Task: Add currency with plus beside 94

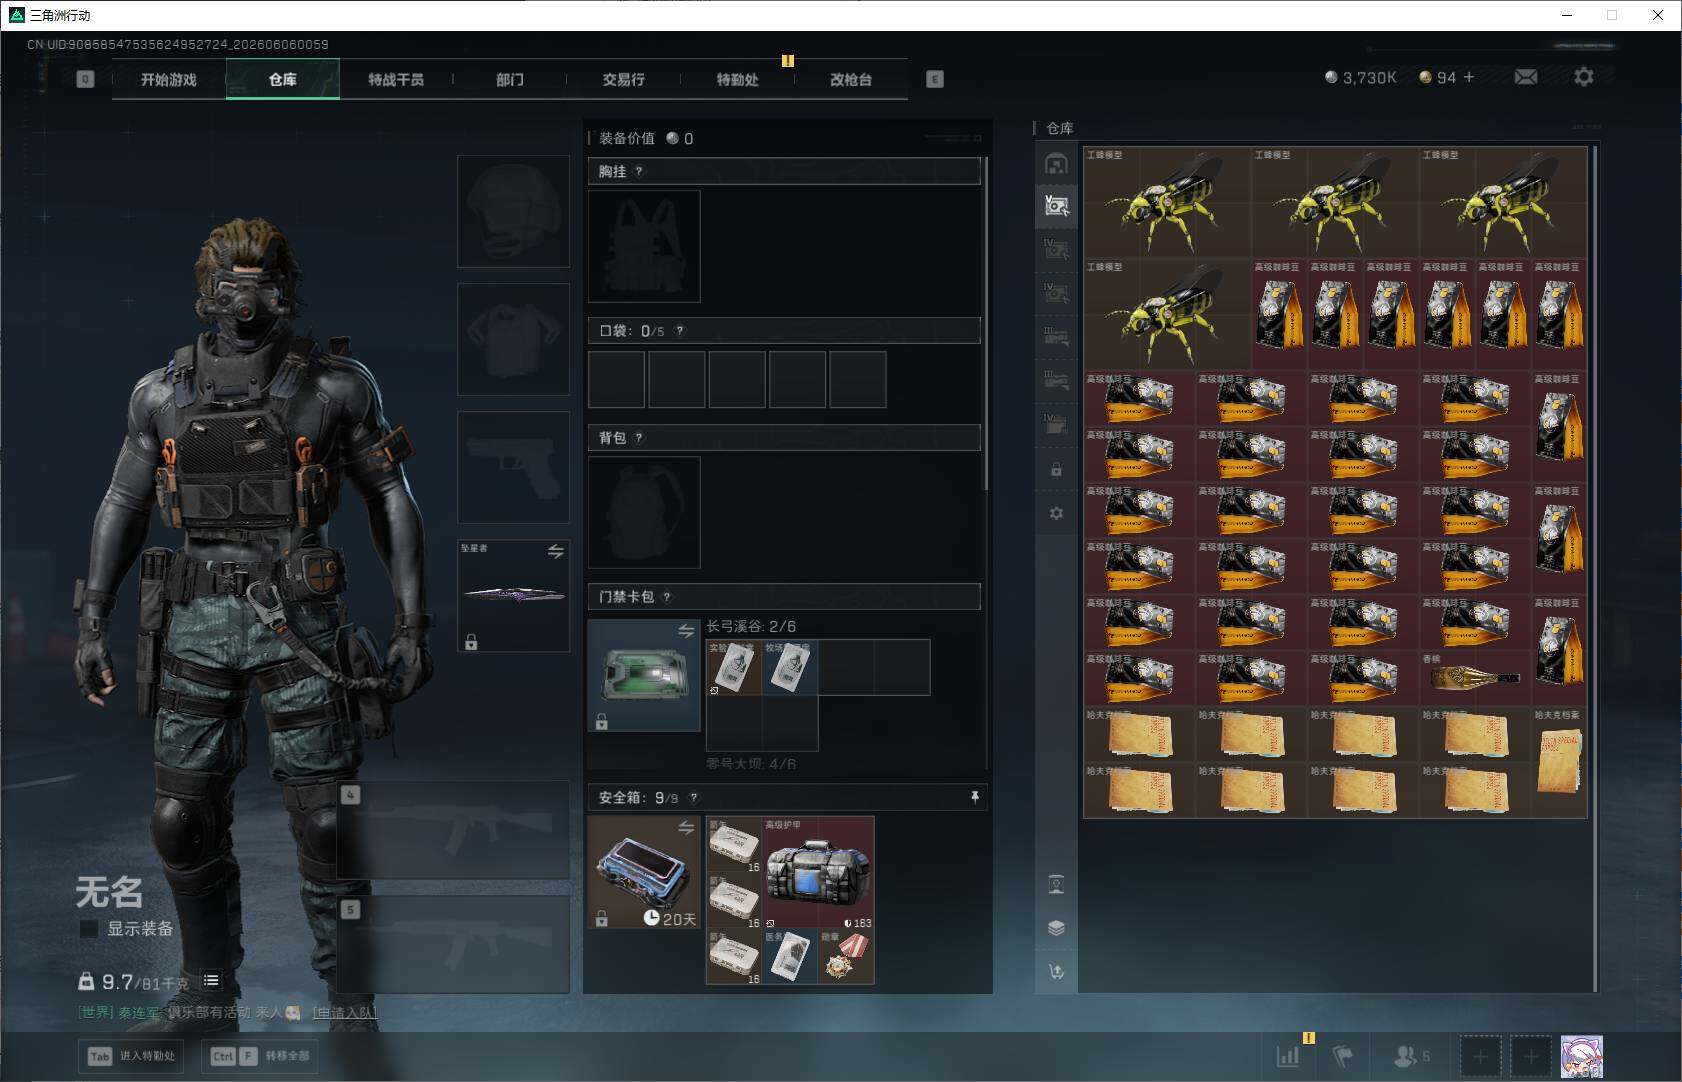Action: pos(1469,77)
